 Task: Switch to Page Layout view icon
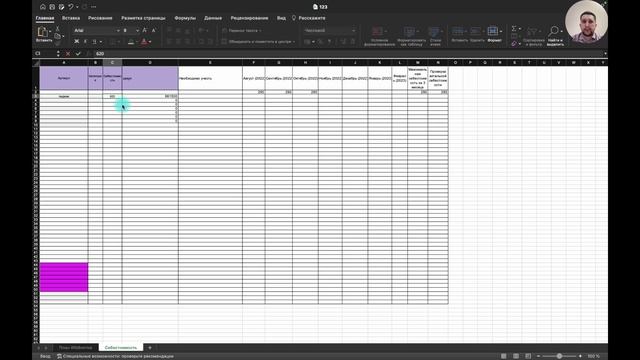tap(516, 356)
